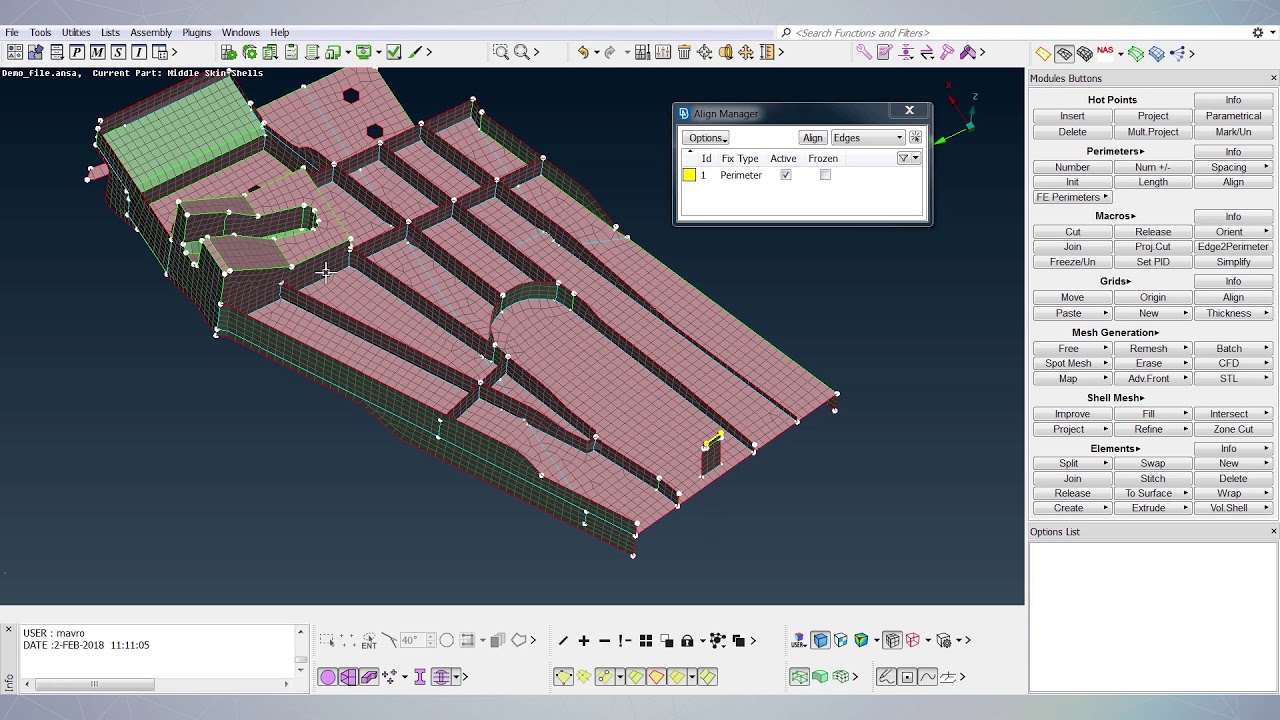Screen dimensions: 1280x720
Task: Click the pin icon beside Edges dropdown
Action: [915, 138]
